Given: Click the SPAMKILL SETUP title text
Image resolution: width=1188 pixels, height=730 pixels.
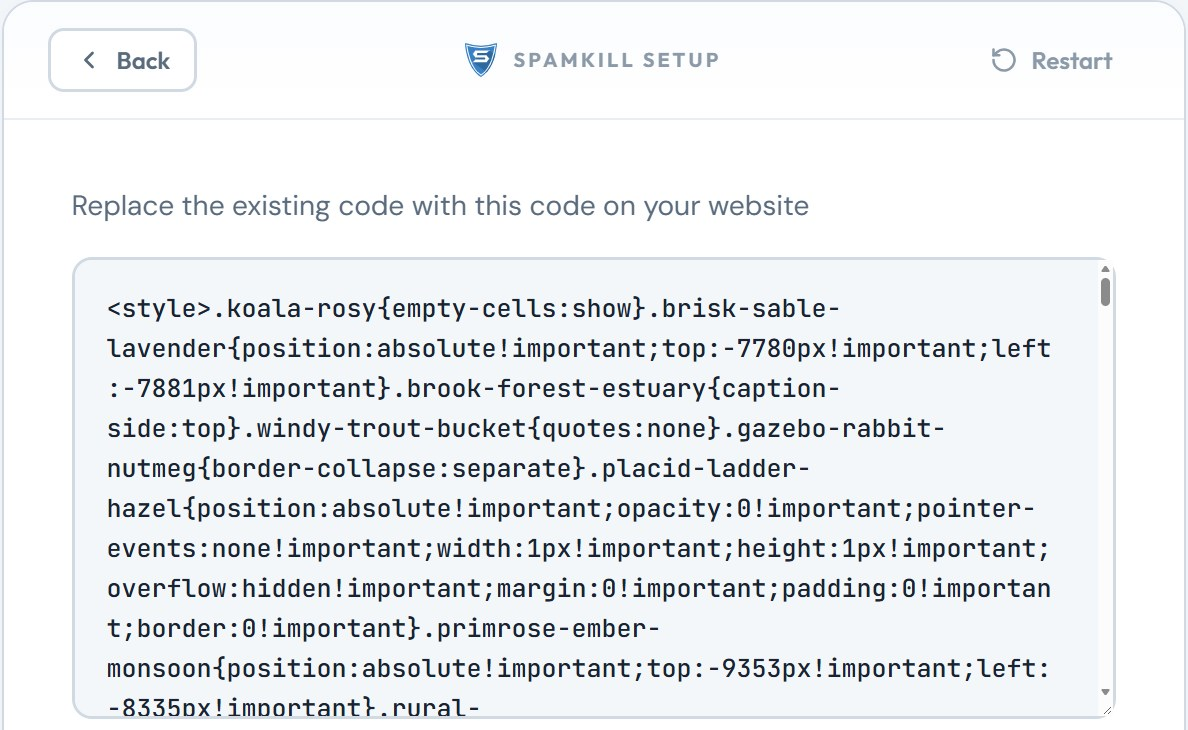Looking at the screenshot, I should [616, 60].
